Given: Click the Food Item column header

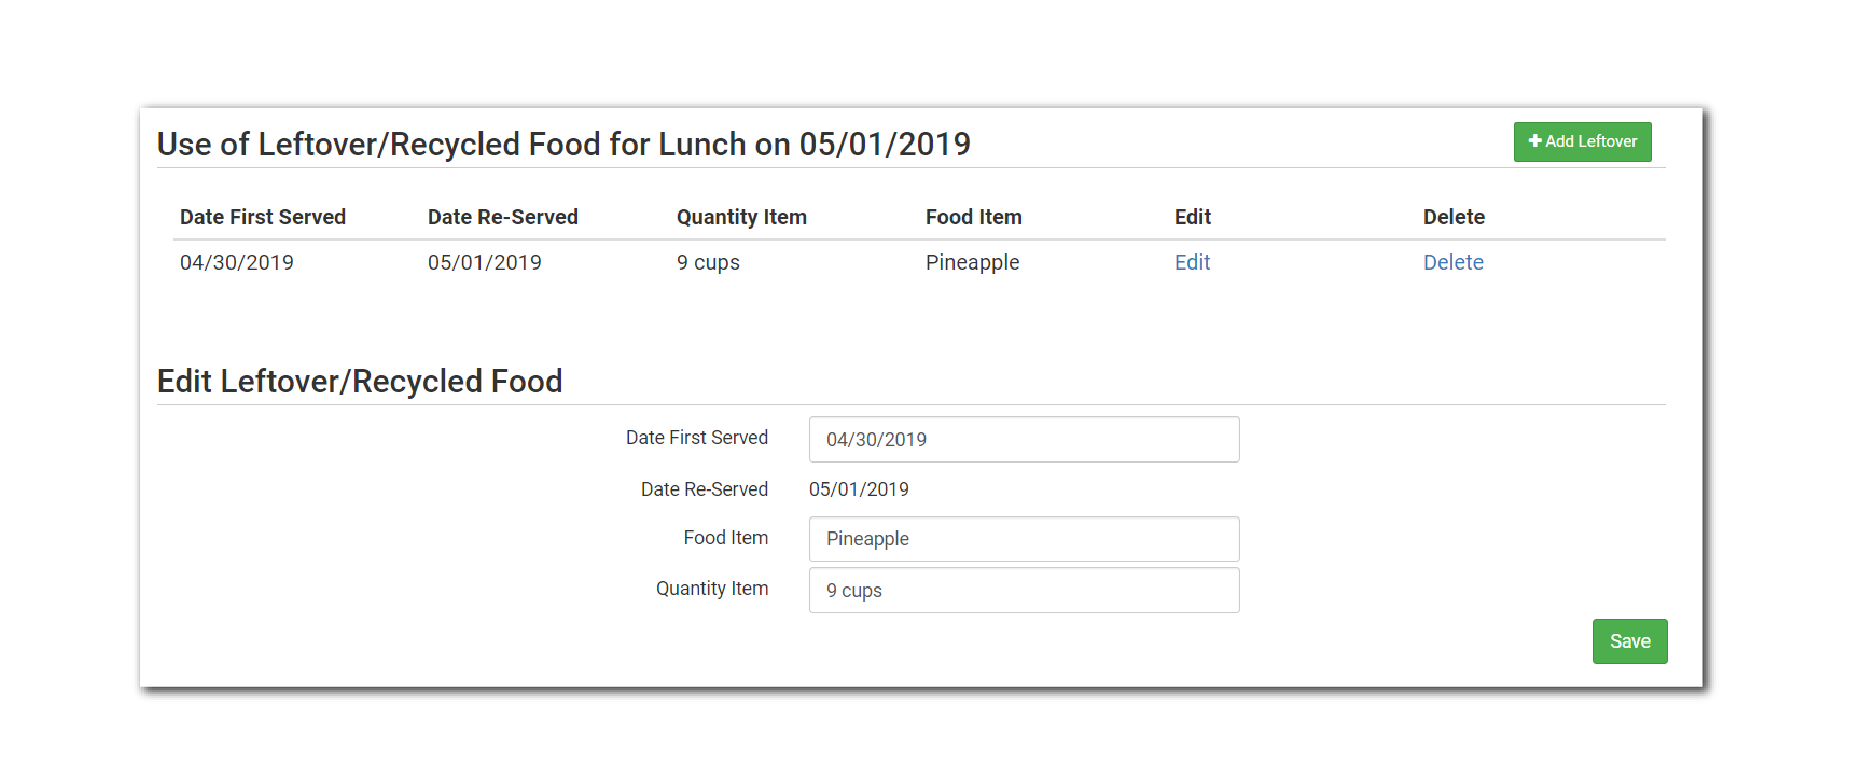Looking at the screenshot, I should 973,217.
